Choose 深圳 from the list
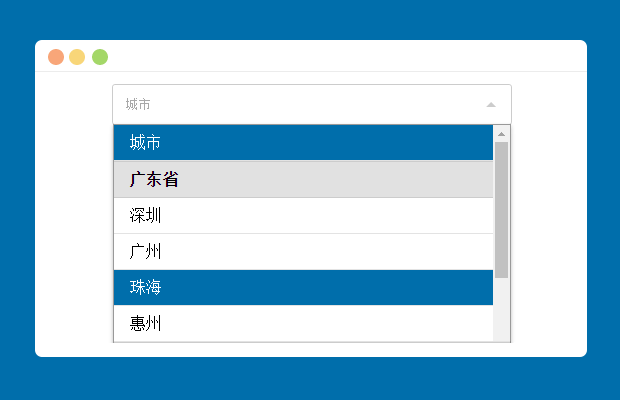This screenshot has height=400, width=620. 303,215
